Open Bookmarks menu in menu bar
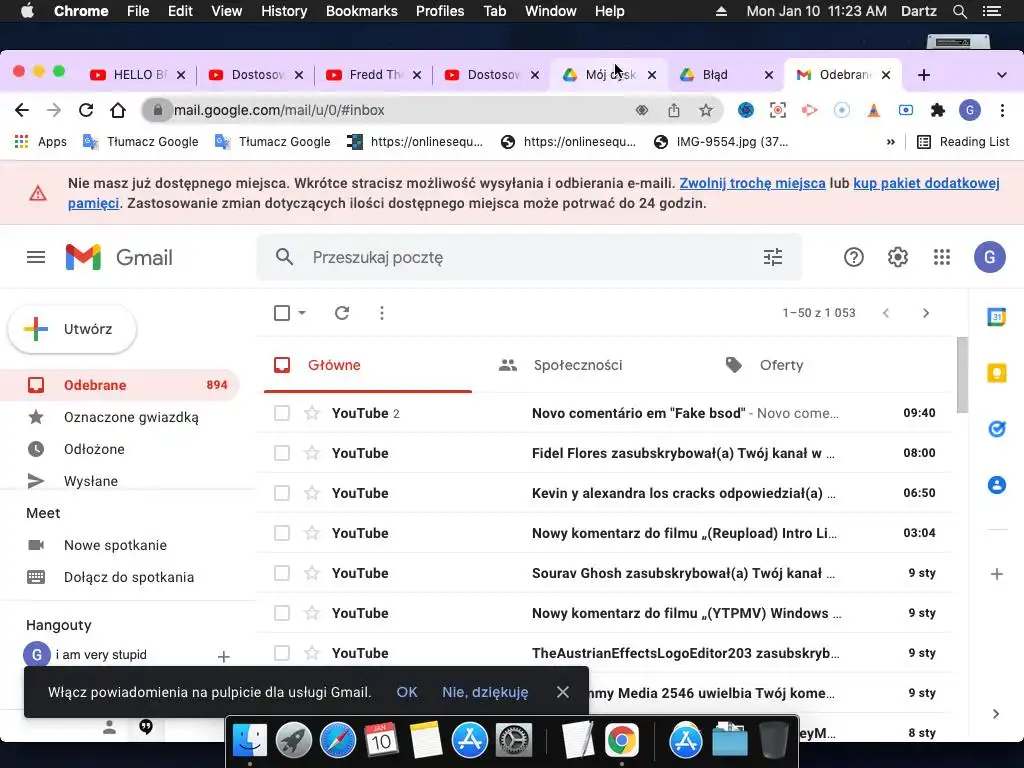The height and width of the screenshot is (768, 1024). (362, 11)
